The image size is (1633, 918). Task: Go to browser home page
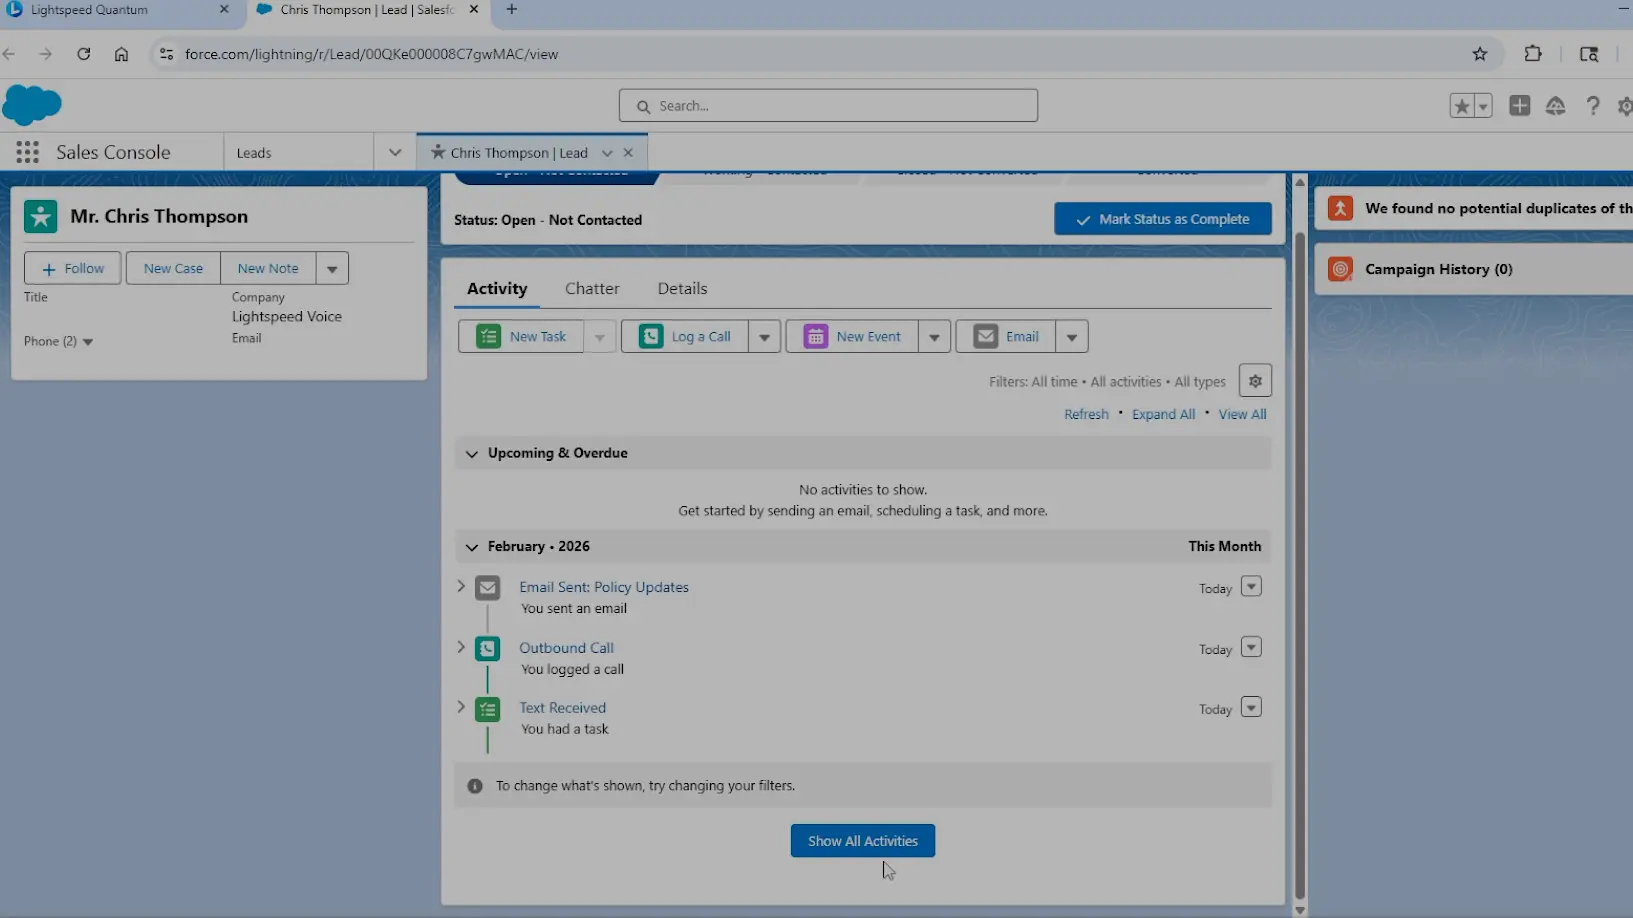pos(121,54)
